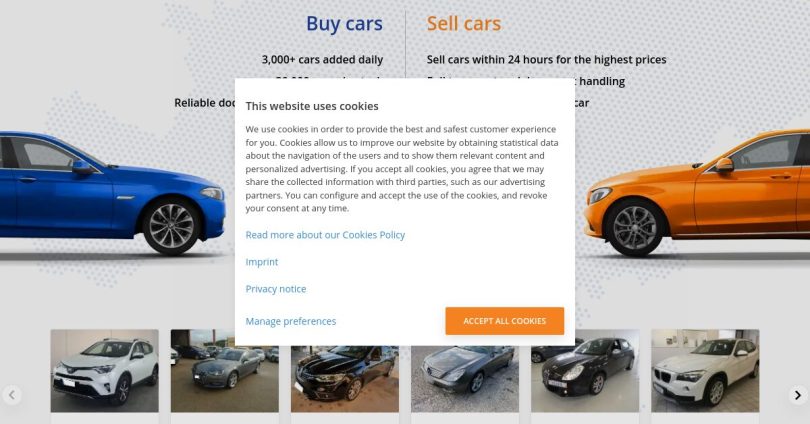Open the grey Mercedes coupe thumbnail

[465, 379]
